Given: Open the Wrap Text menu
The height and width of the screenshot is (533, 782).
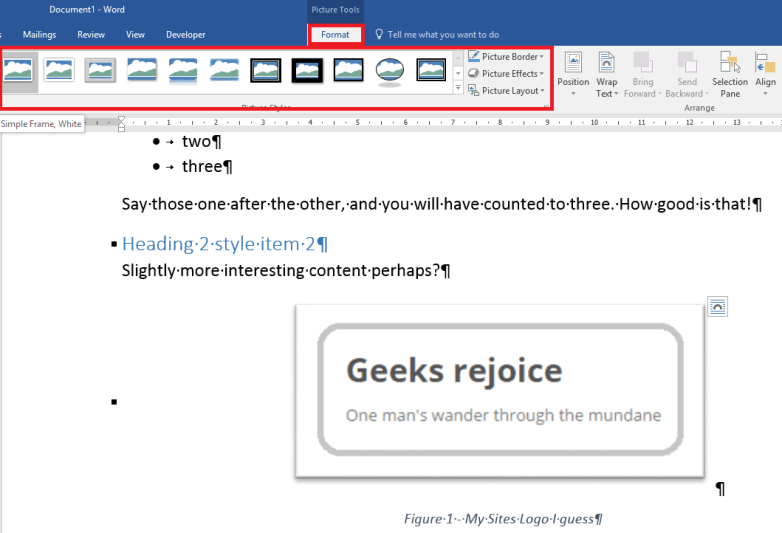Looking at the screenshot, I should 606,74.
